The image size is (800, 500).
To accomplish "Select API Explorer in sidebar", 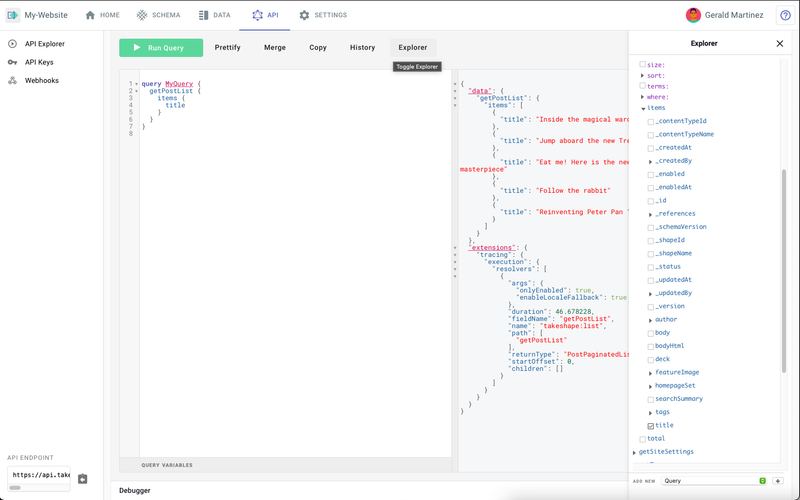I will pos(45,44).
